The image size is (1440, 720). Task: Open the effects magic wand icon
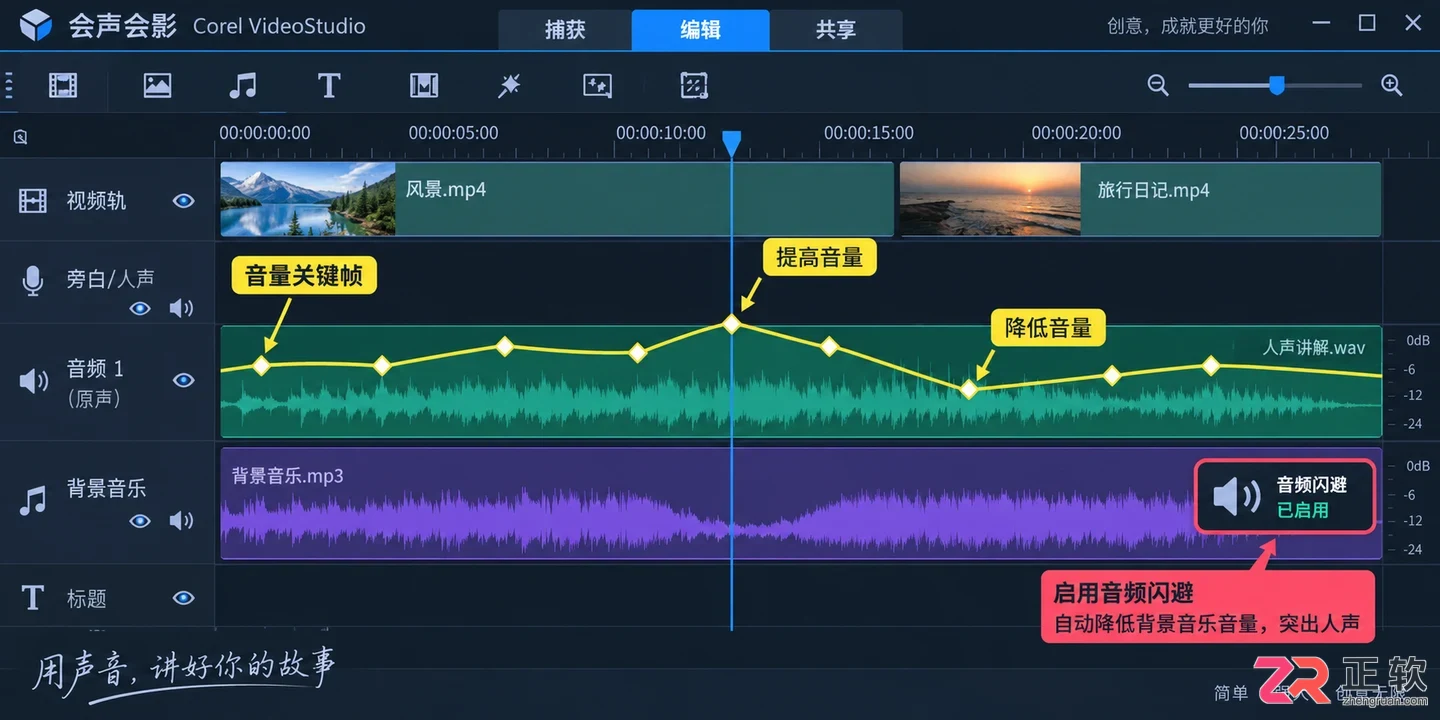509,85
